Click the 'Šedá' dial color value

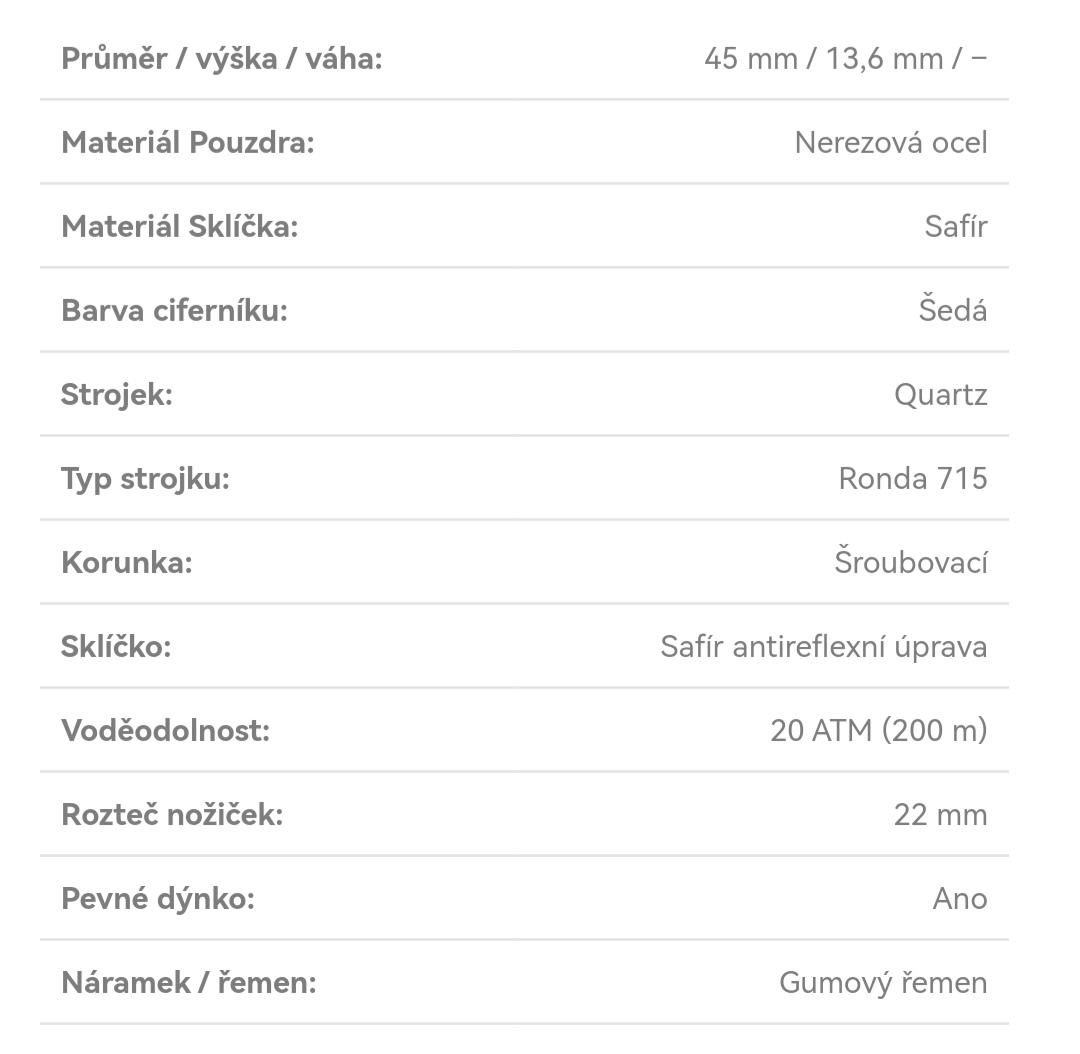point(953,309)
